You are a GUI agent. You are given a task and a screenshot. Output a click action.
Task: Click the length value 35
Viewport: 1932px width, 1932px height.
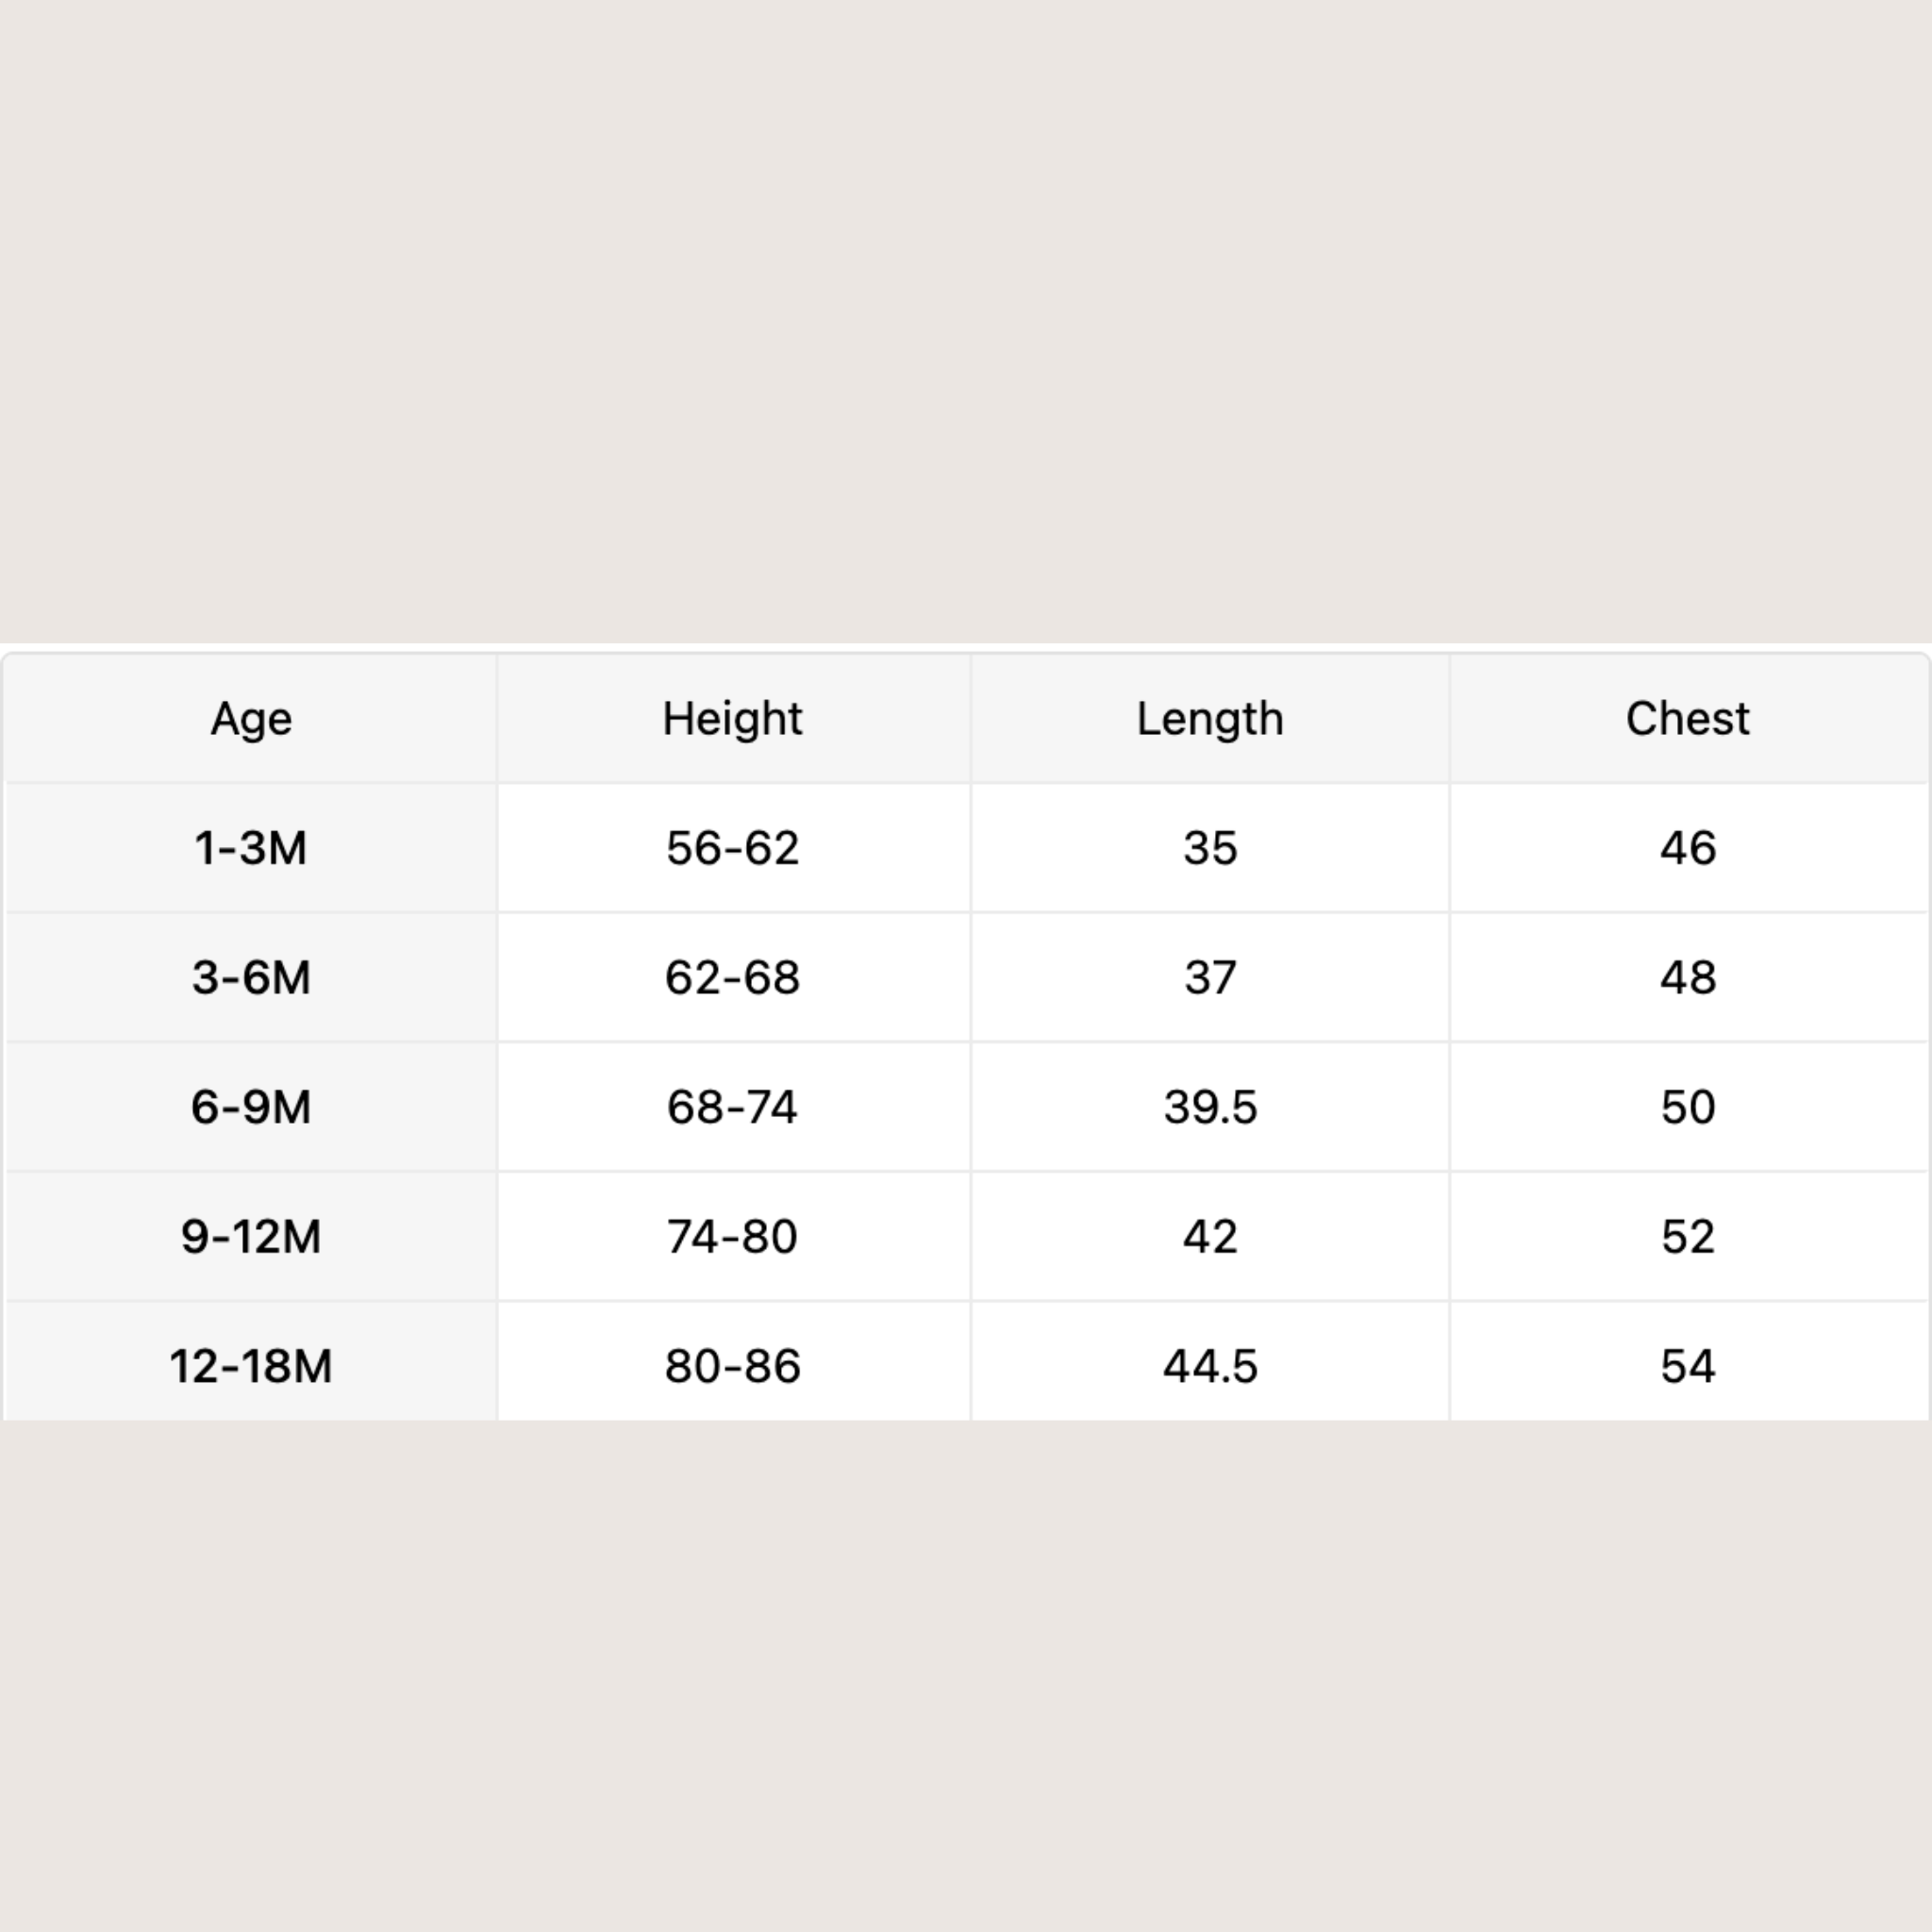coord(1209,848)
